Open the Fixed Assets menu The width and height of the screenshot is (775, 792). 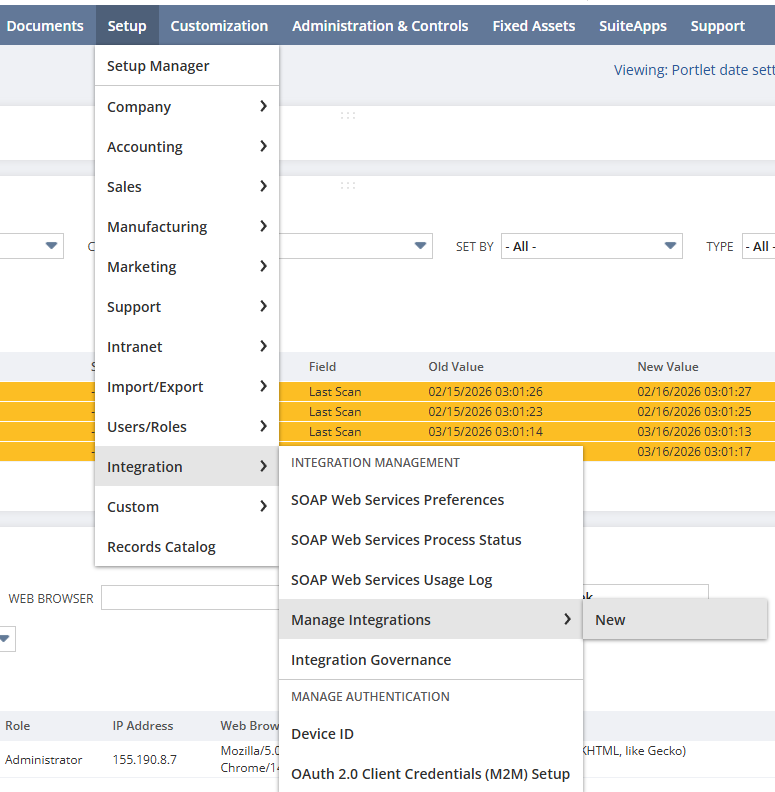click(534, 26)
